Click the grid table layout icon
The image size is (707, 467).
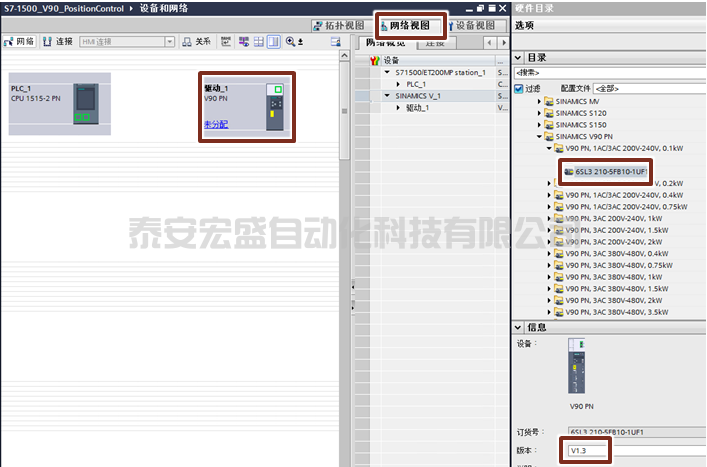(259, 41)
